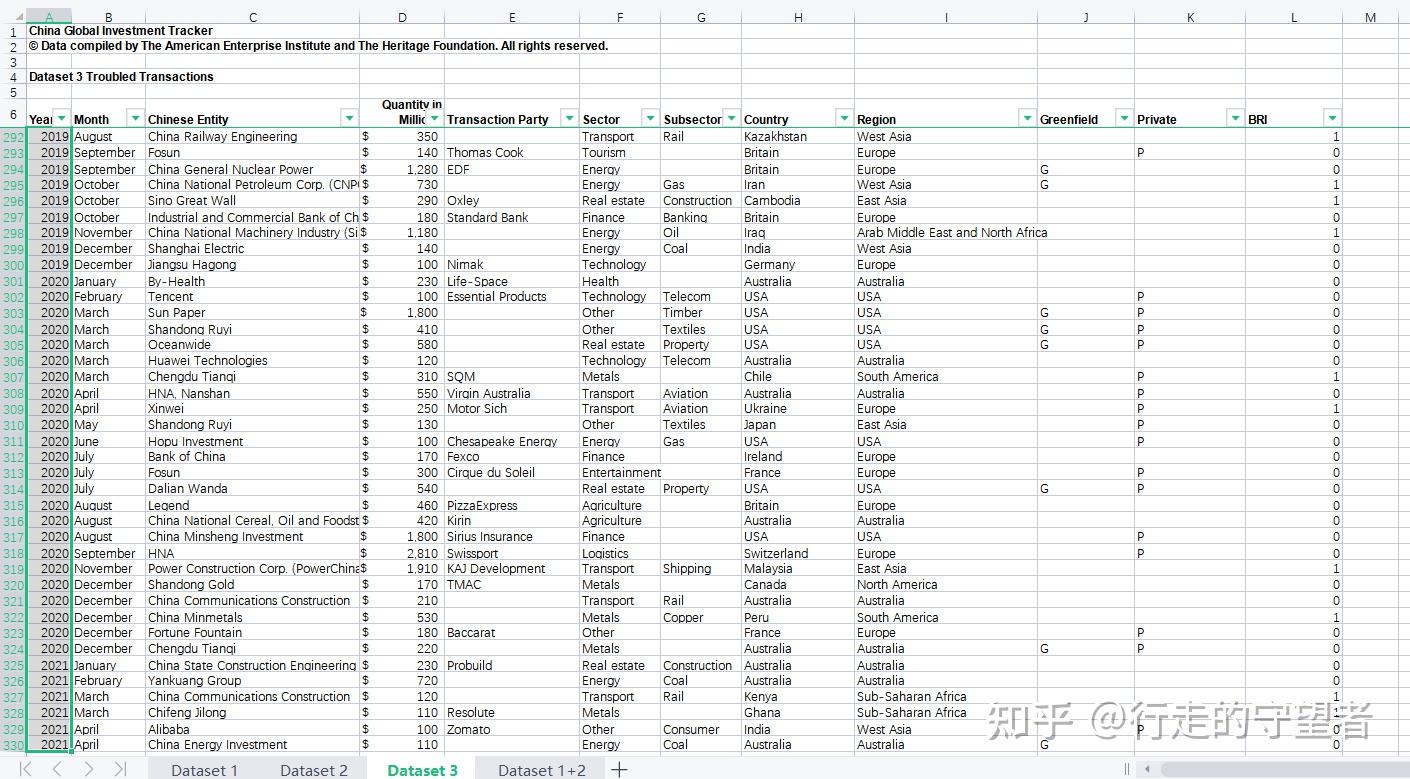The image size is (1410, 779).
Task: Click the 'Sino Great Wall' entity cell
Action: [253, 201]
